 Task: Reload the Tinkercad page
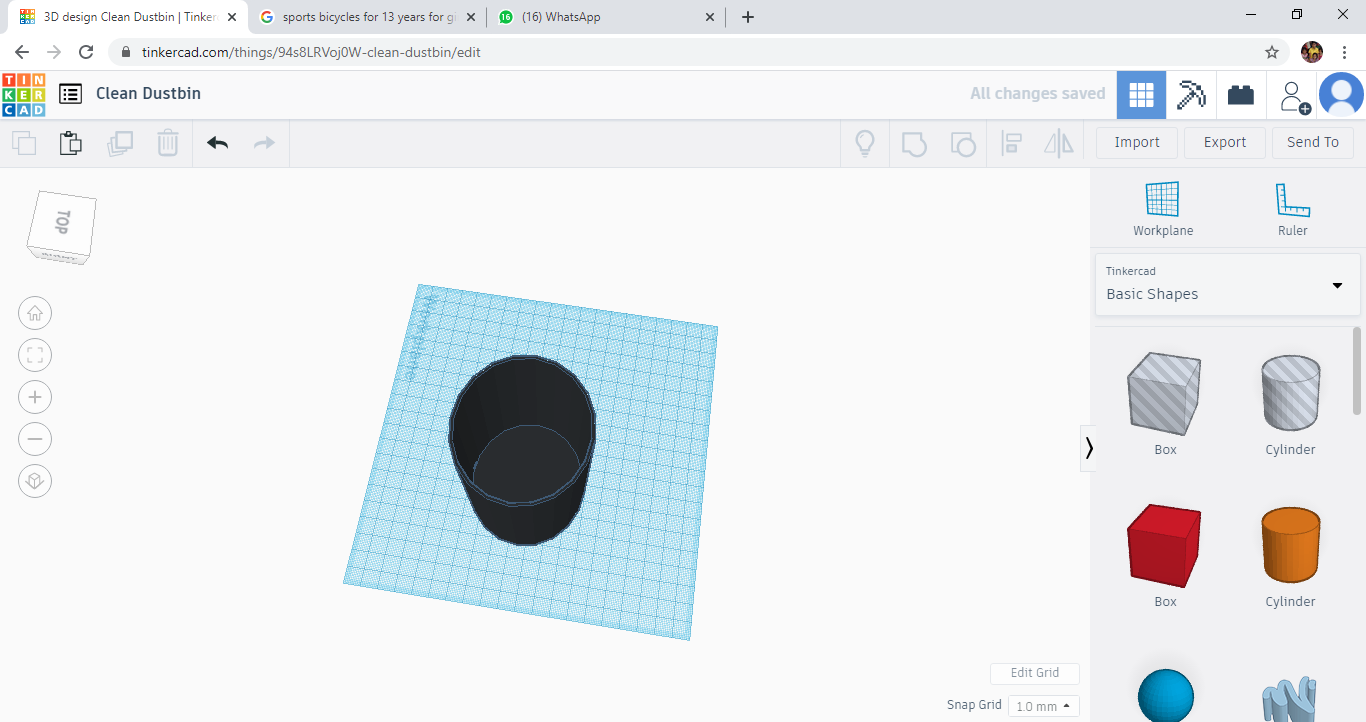86,52
